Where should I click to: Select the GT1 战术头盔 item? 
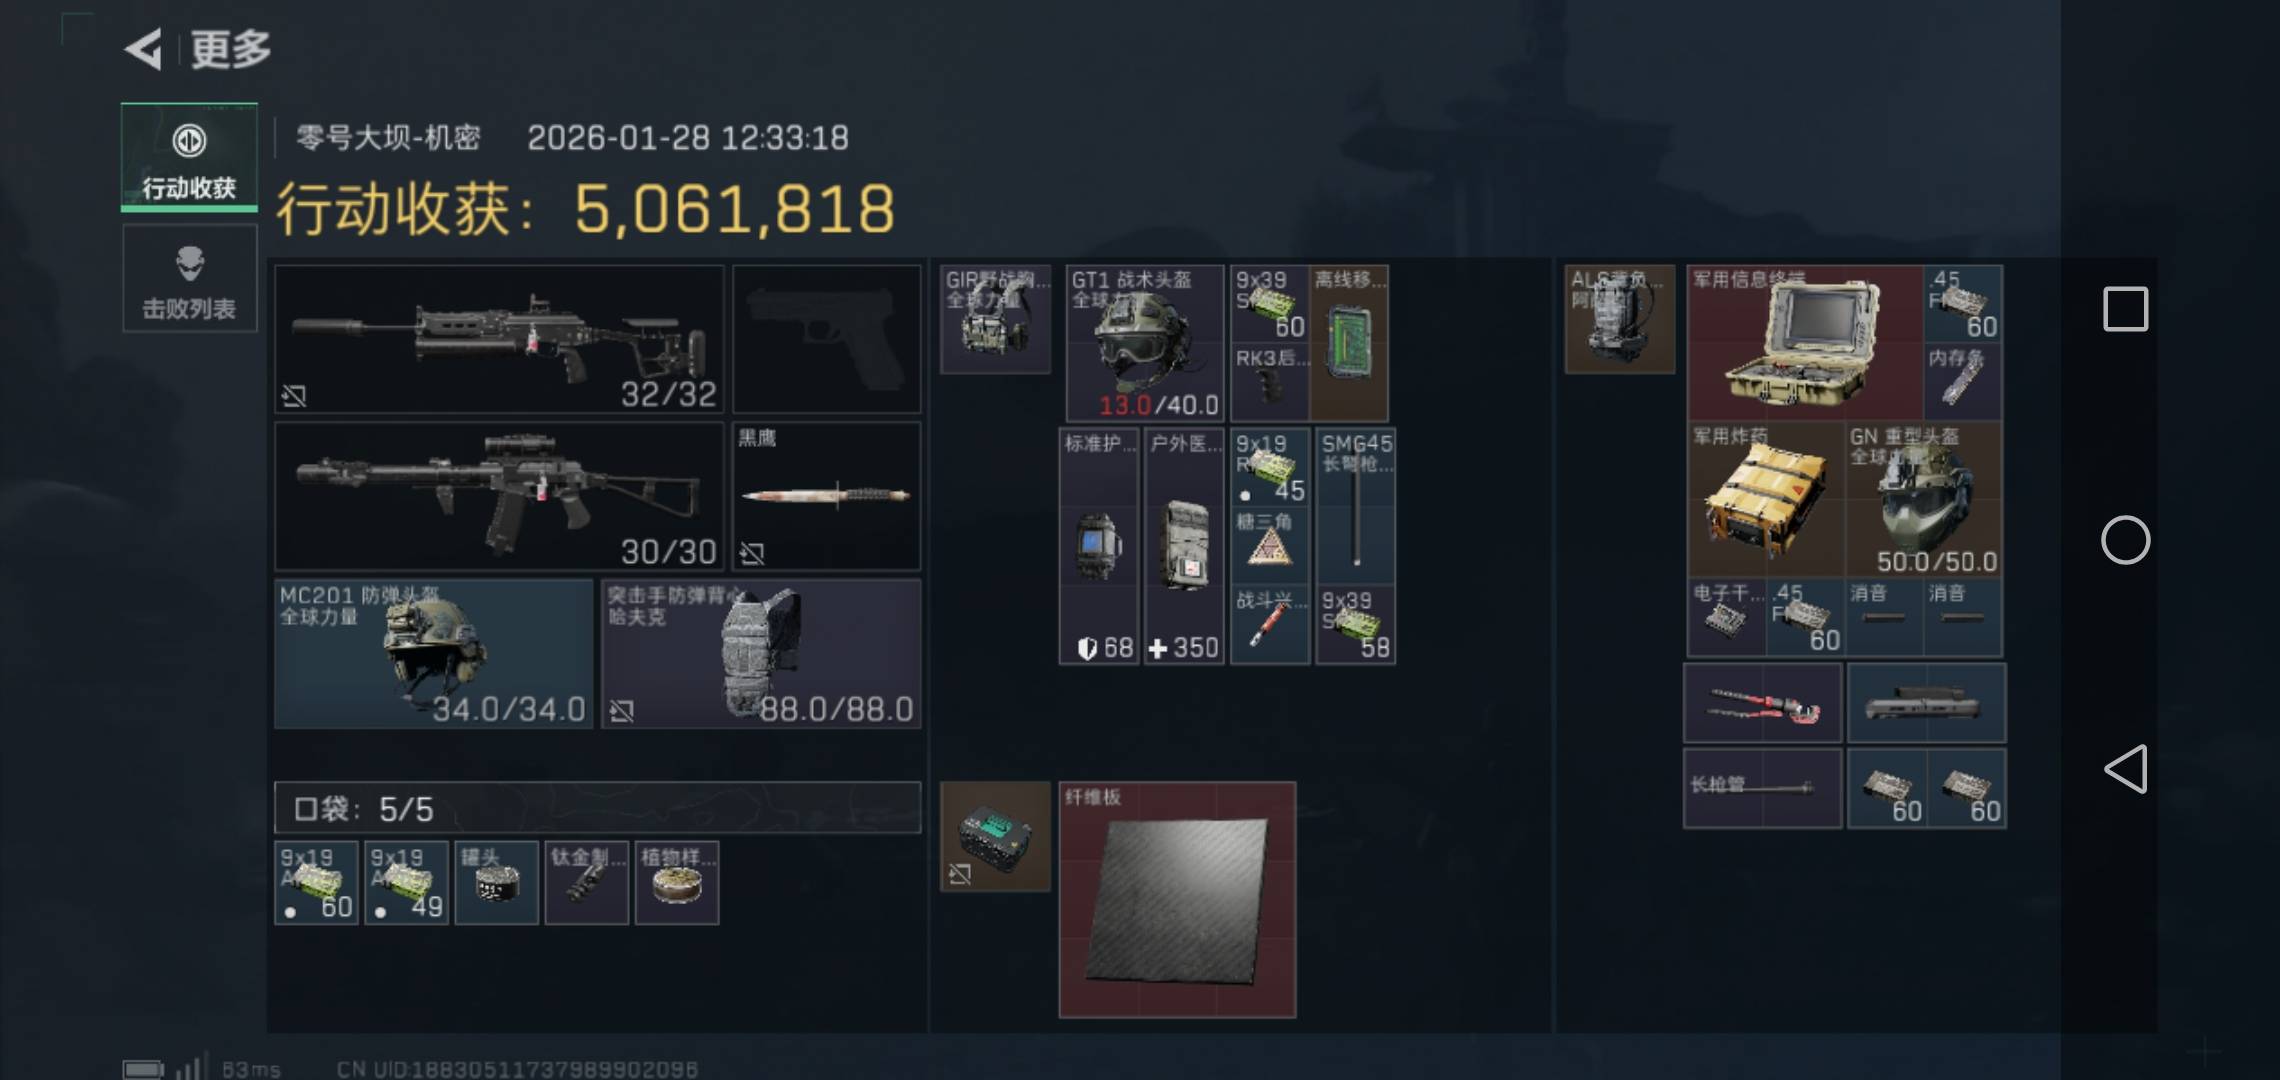(1146, 343)
